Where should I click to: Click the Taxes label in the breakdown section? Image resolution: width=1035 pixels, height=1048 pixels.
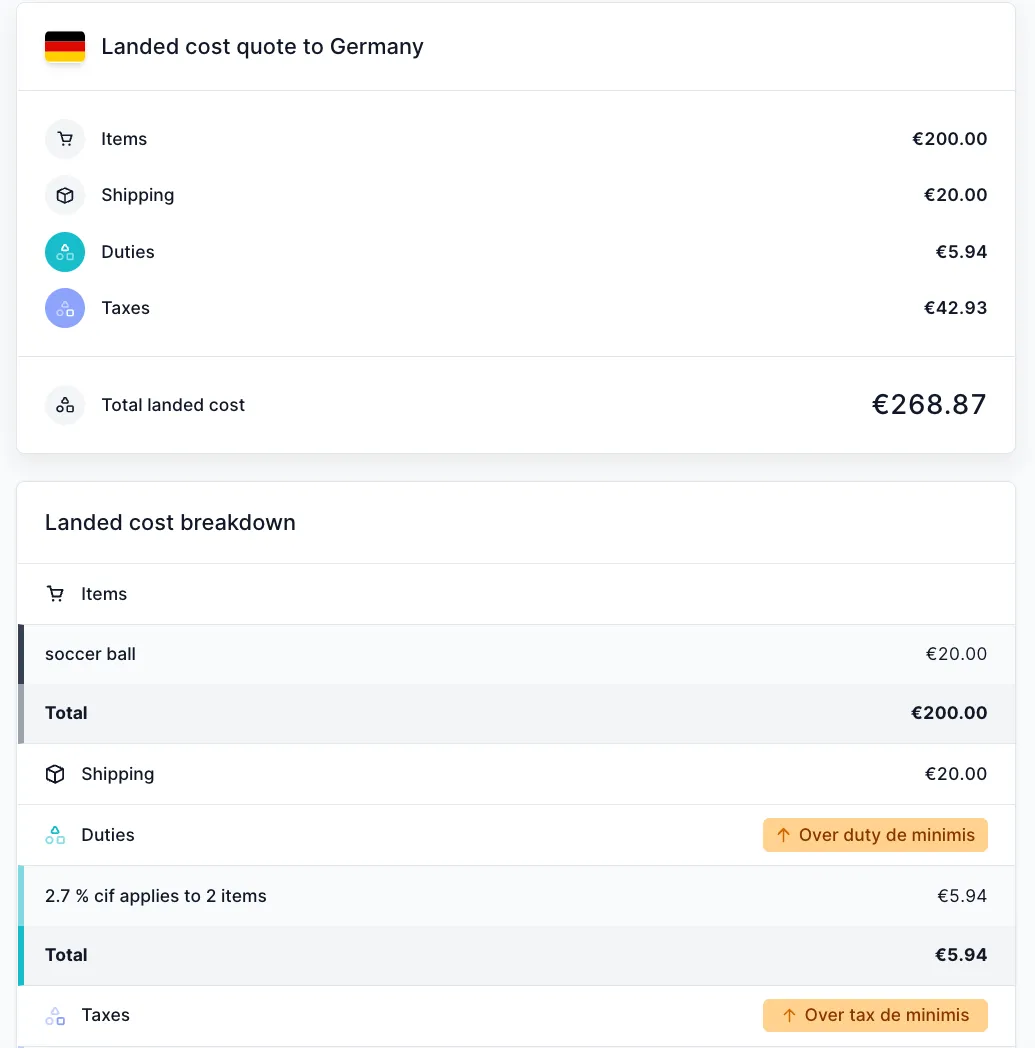pos(105,1015)
